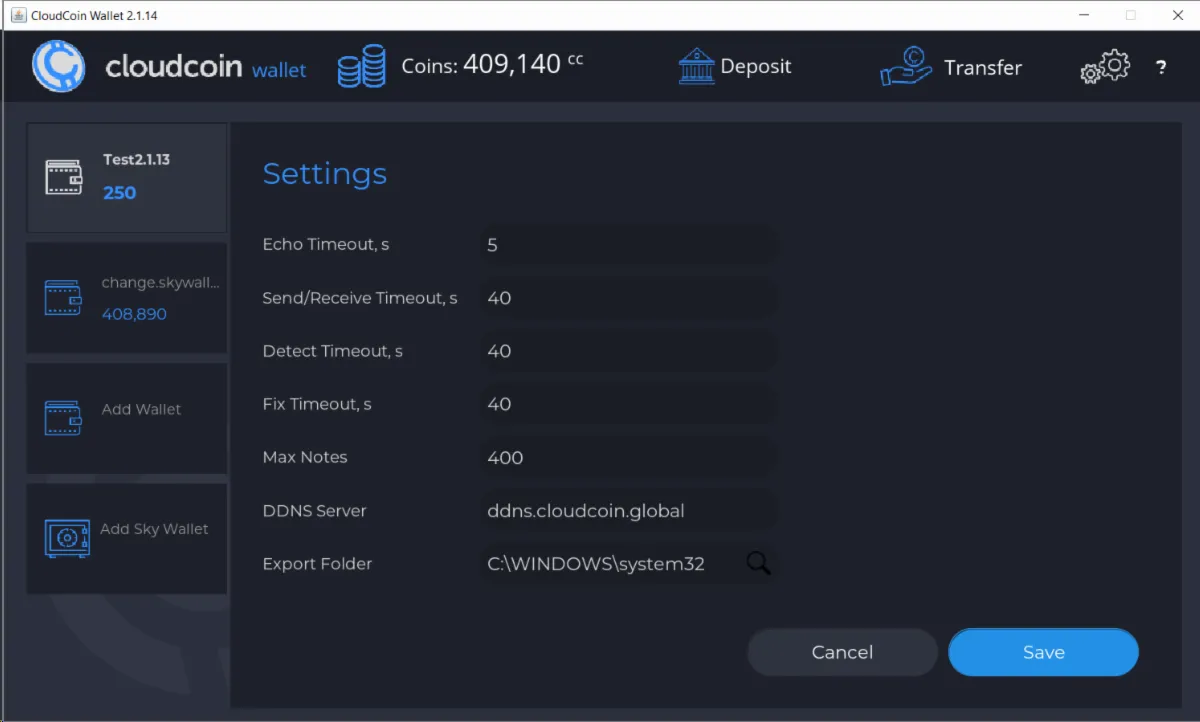Click the Transfer hand-coin icon
The image size is (1200, 722).
click(x=906, y=67)
